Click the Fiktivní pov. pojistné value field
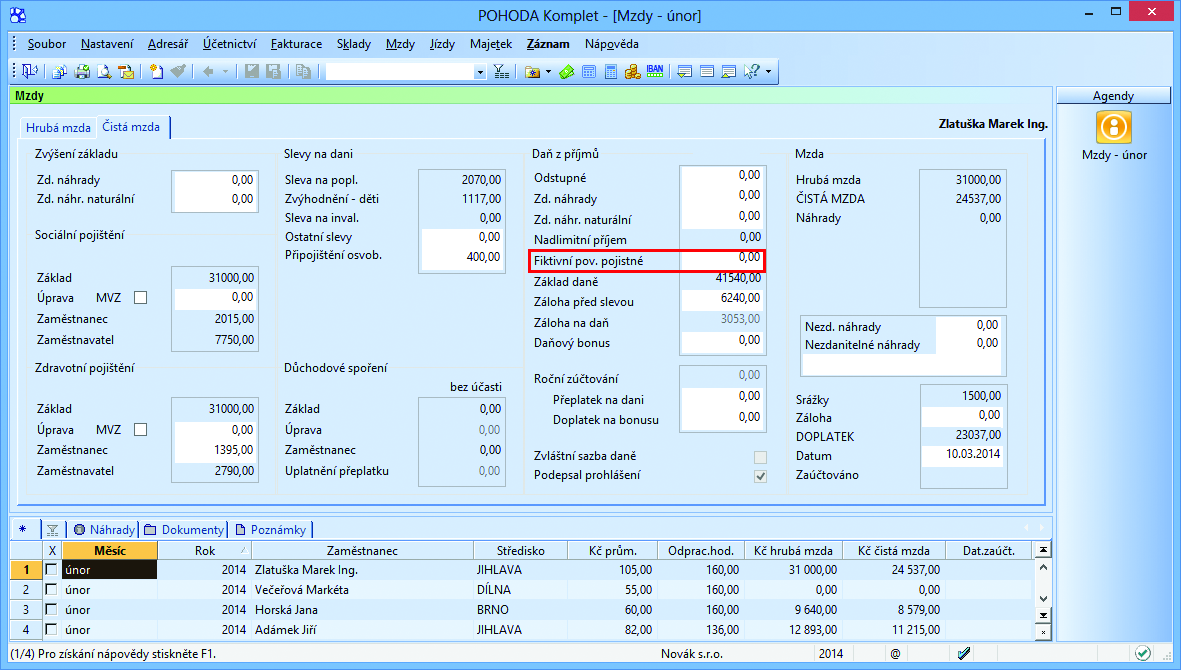This screenshot has width=1181, height=670. (x=722, y=258)
